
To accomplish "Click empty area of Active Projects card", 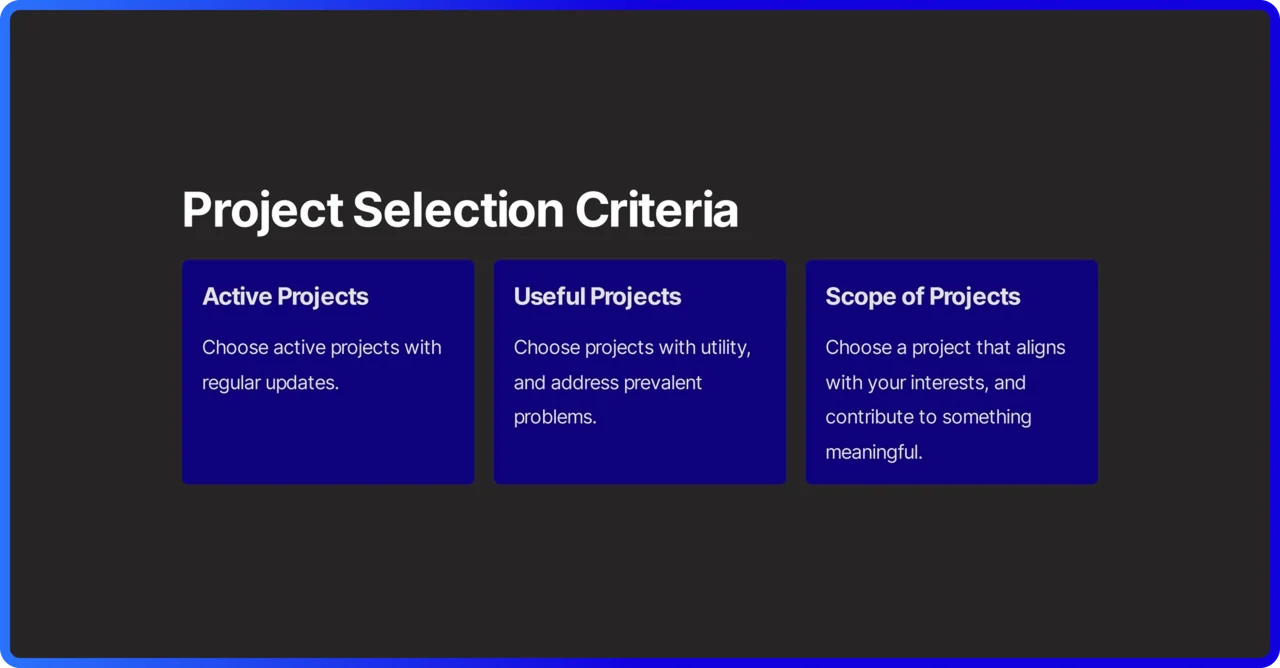I will 328,440.
